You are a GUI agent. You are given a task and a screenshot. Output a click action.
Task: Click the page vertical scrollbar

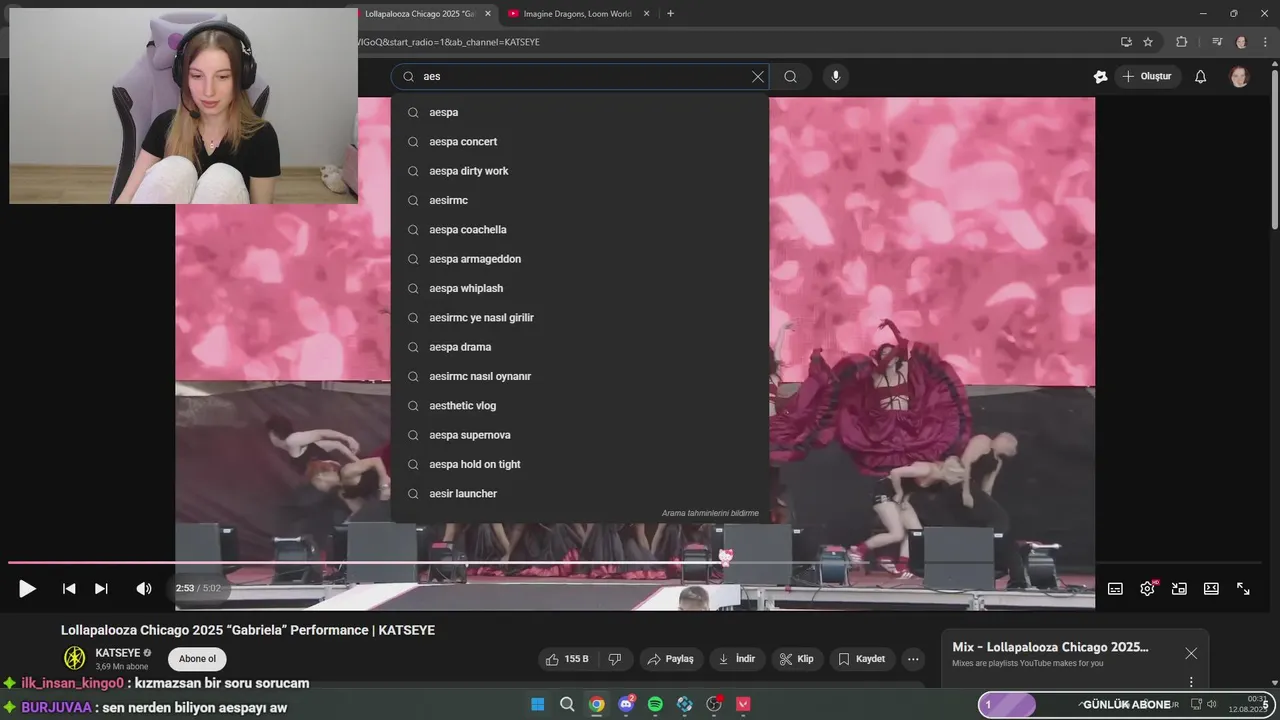pos(1275,150)
